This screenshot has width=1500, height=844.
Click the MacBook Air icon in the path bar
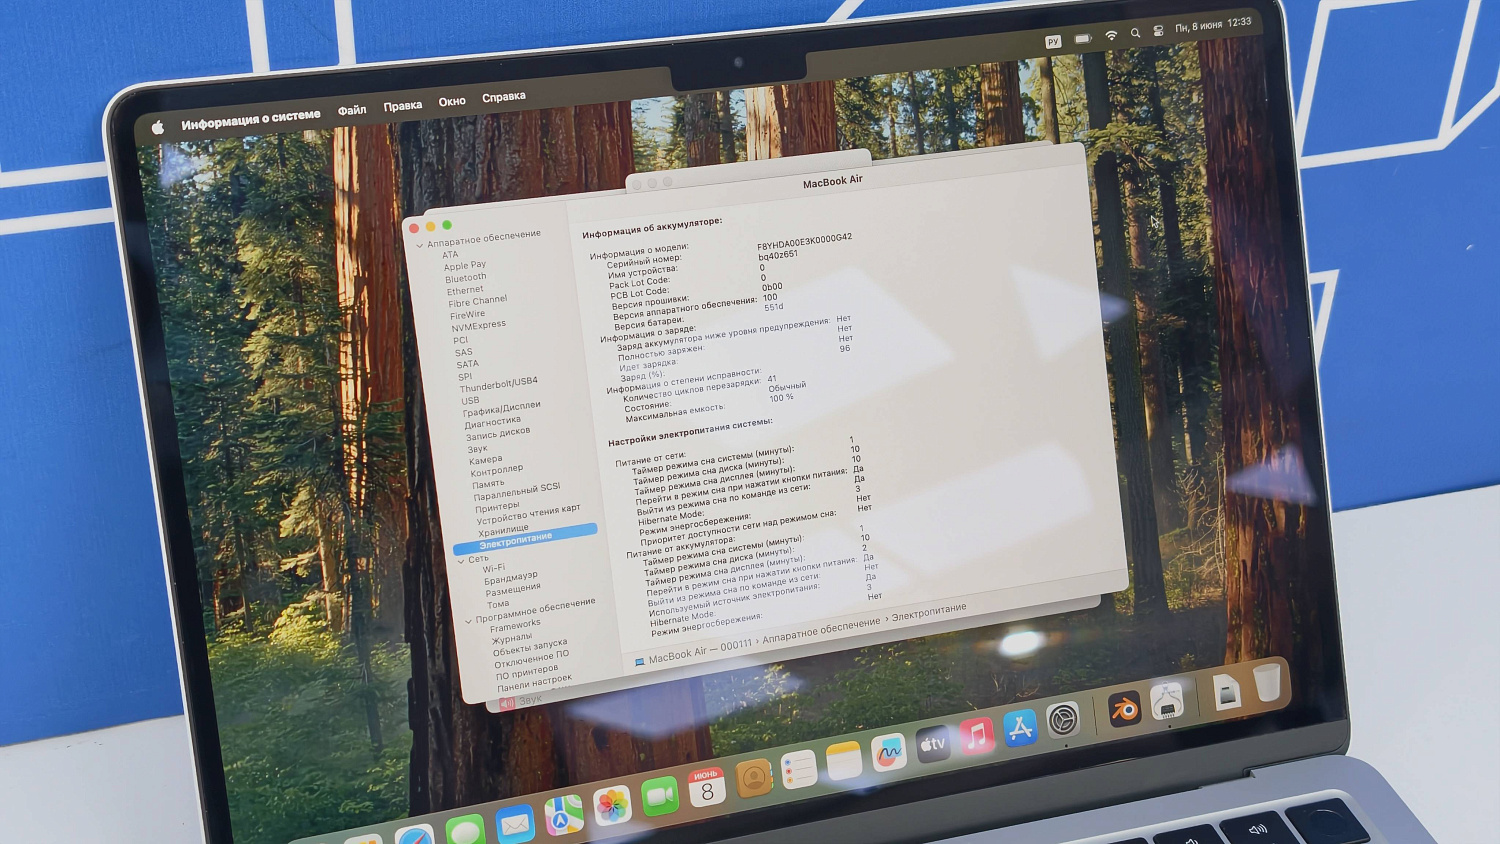point(640,661)
